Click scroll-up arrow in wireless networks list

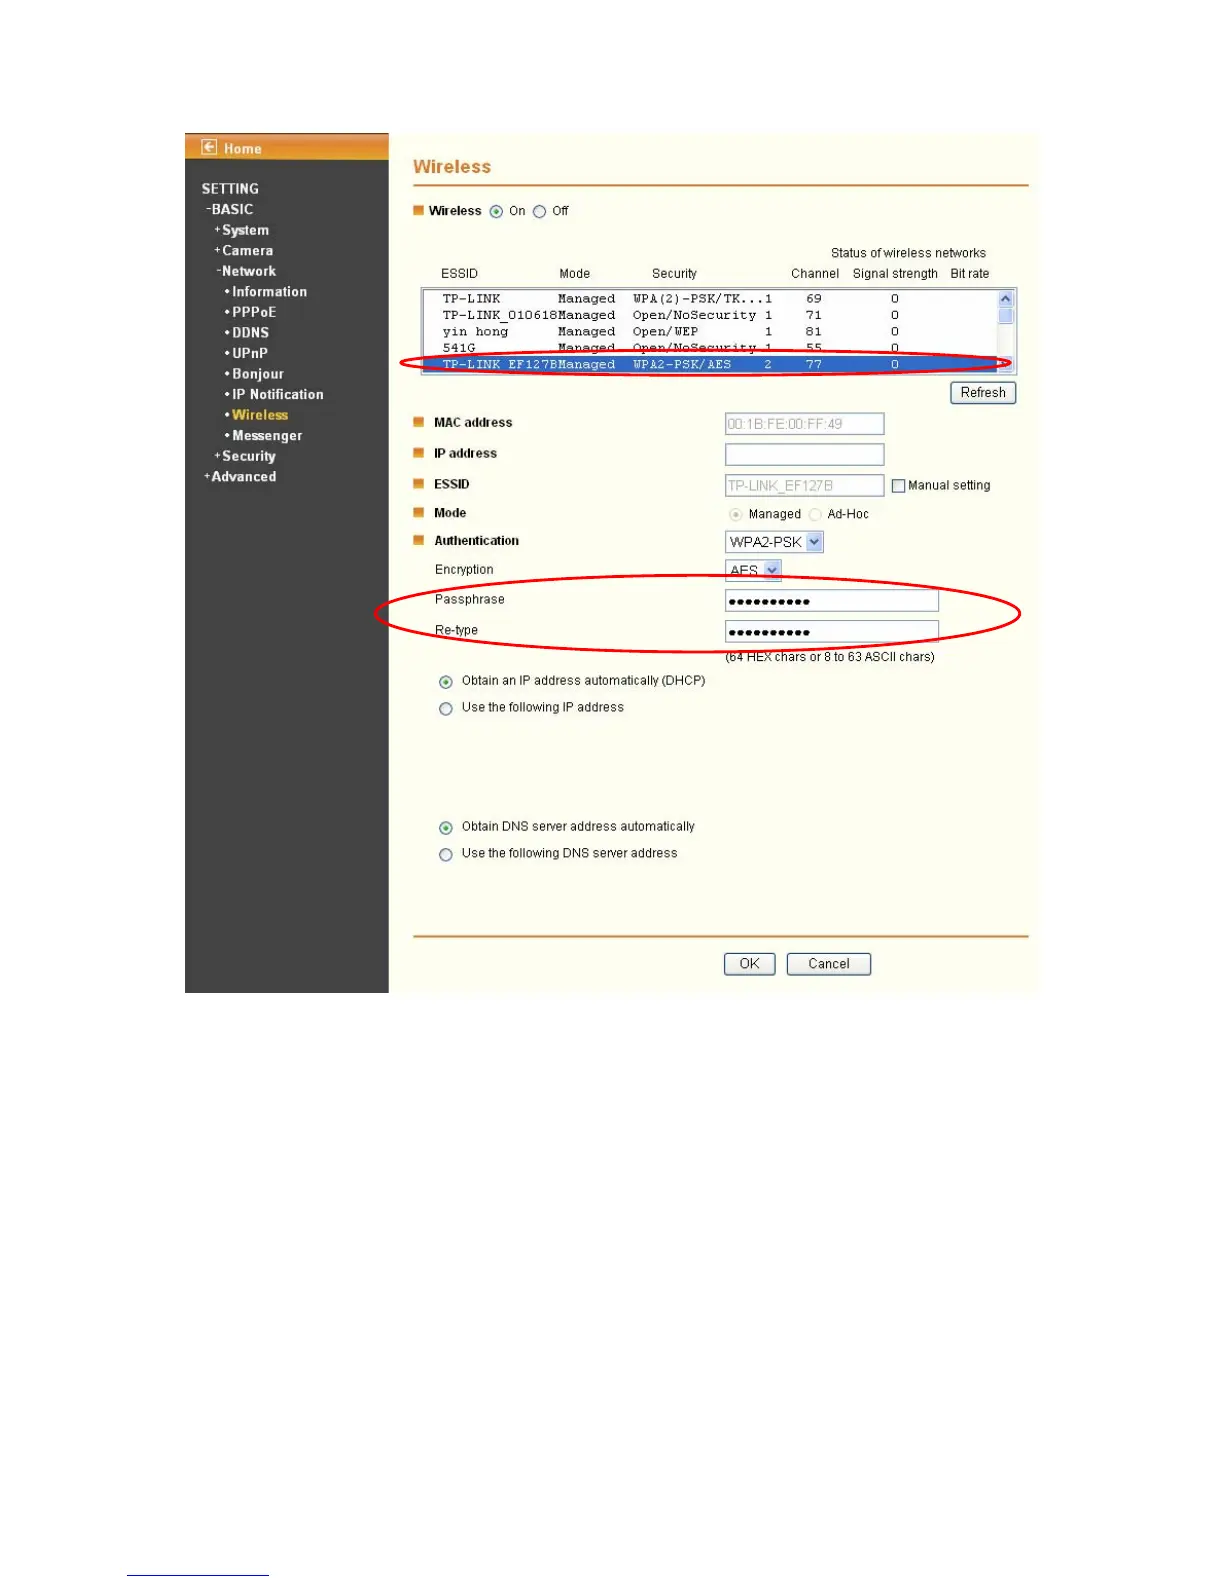[x=1006, y=299]
